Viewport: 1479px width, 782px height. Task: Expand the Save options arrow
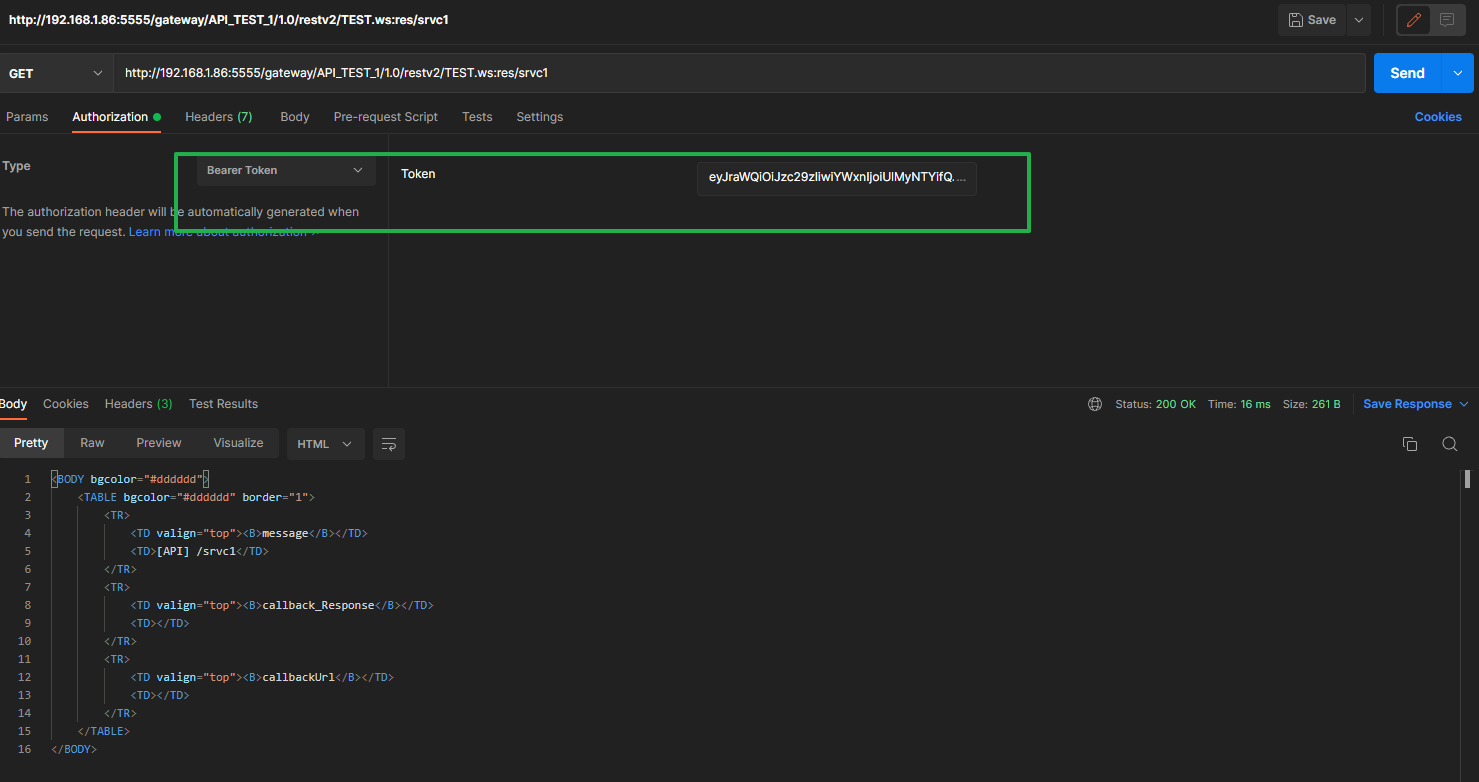[1357, 20]
